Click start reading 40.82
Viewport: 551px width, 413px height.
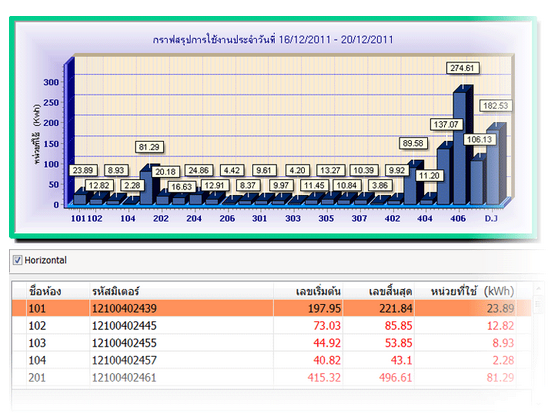[x=327, y=360]
